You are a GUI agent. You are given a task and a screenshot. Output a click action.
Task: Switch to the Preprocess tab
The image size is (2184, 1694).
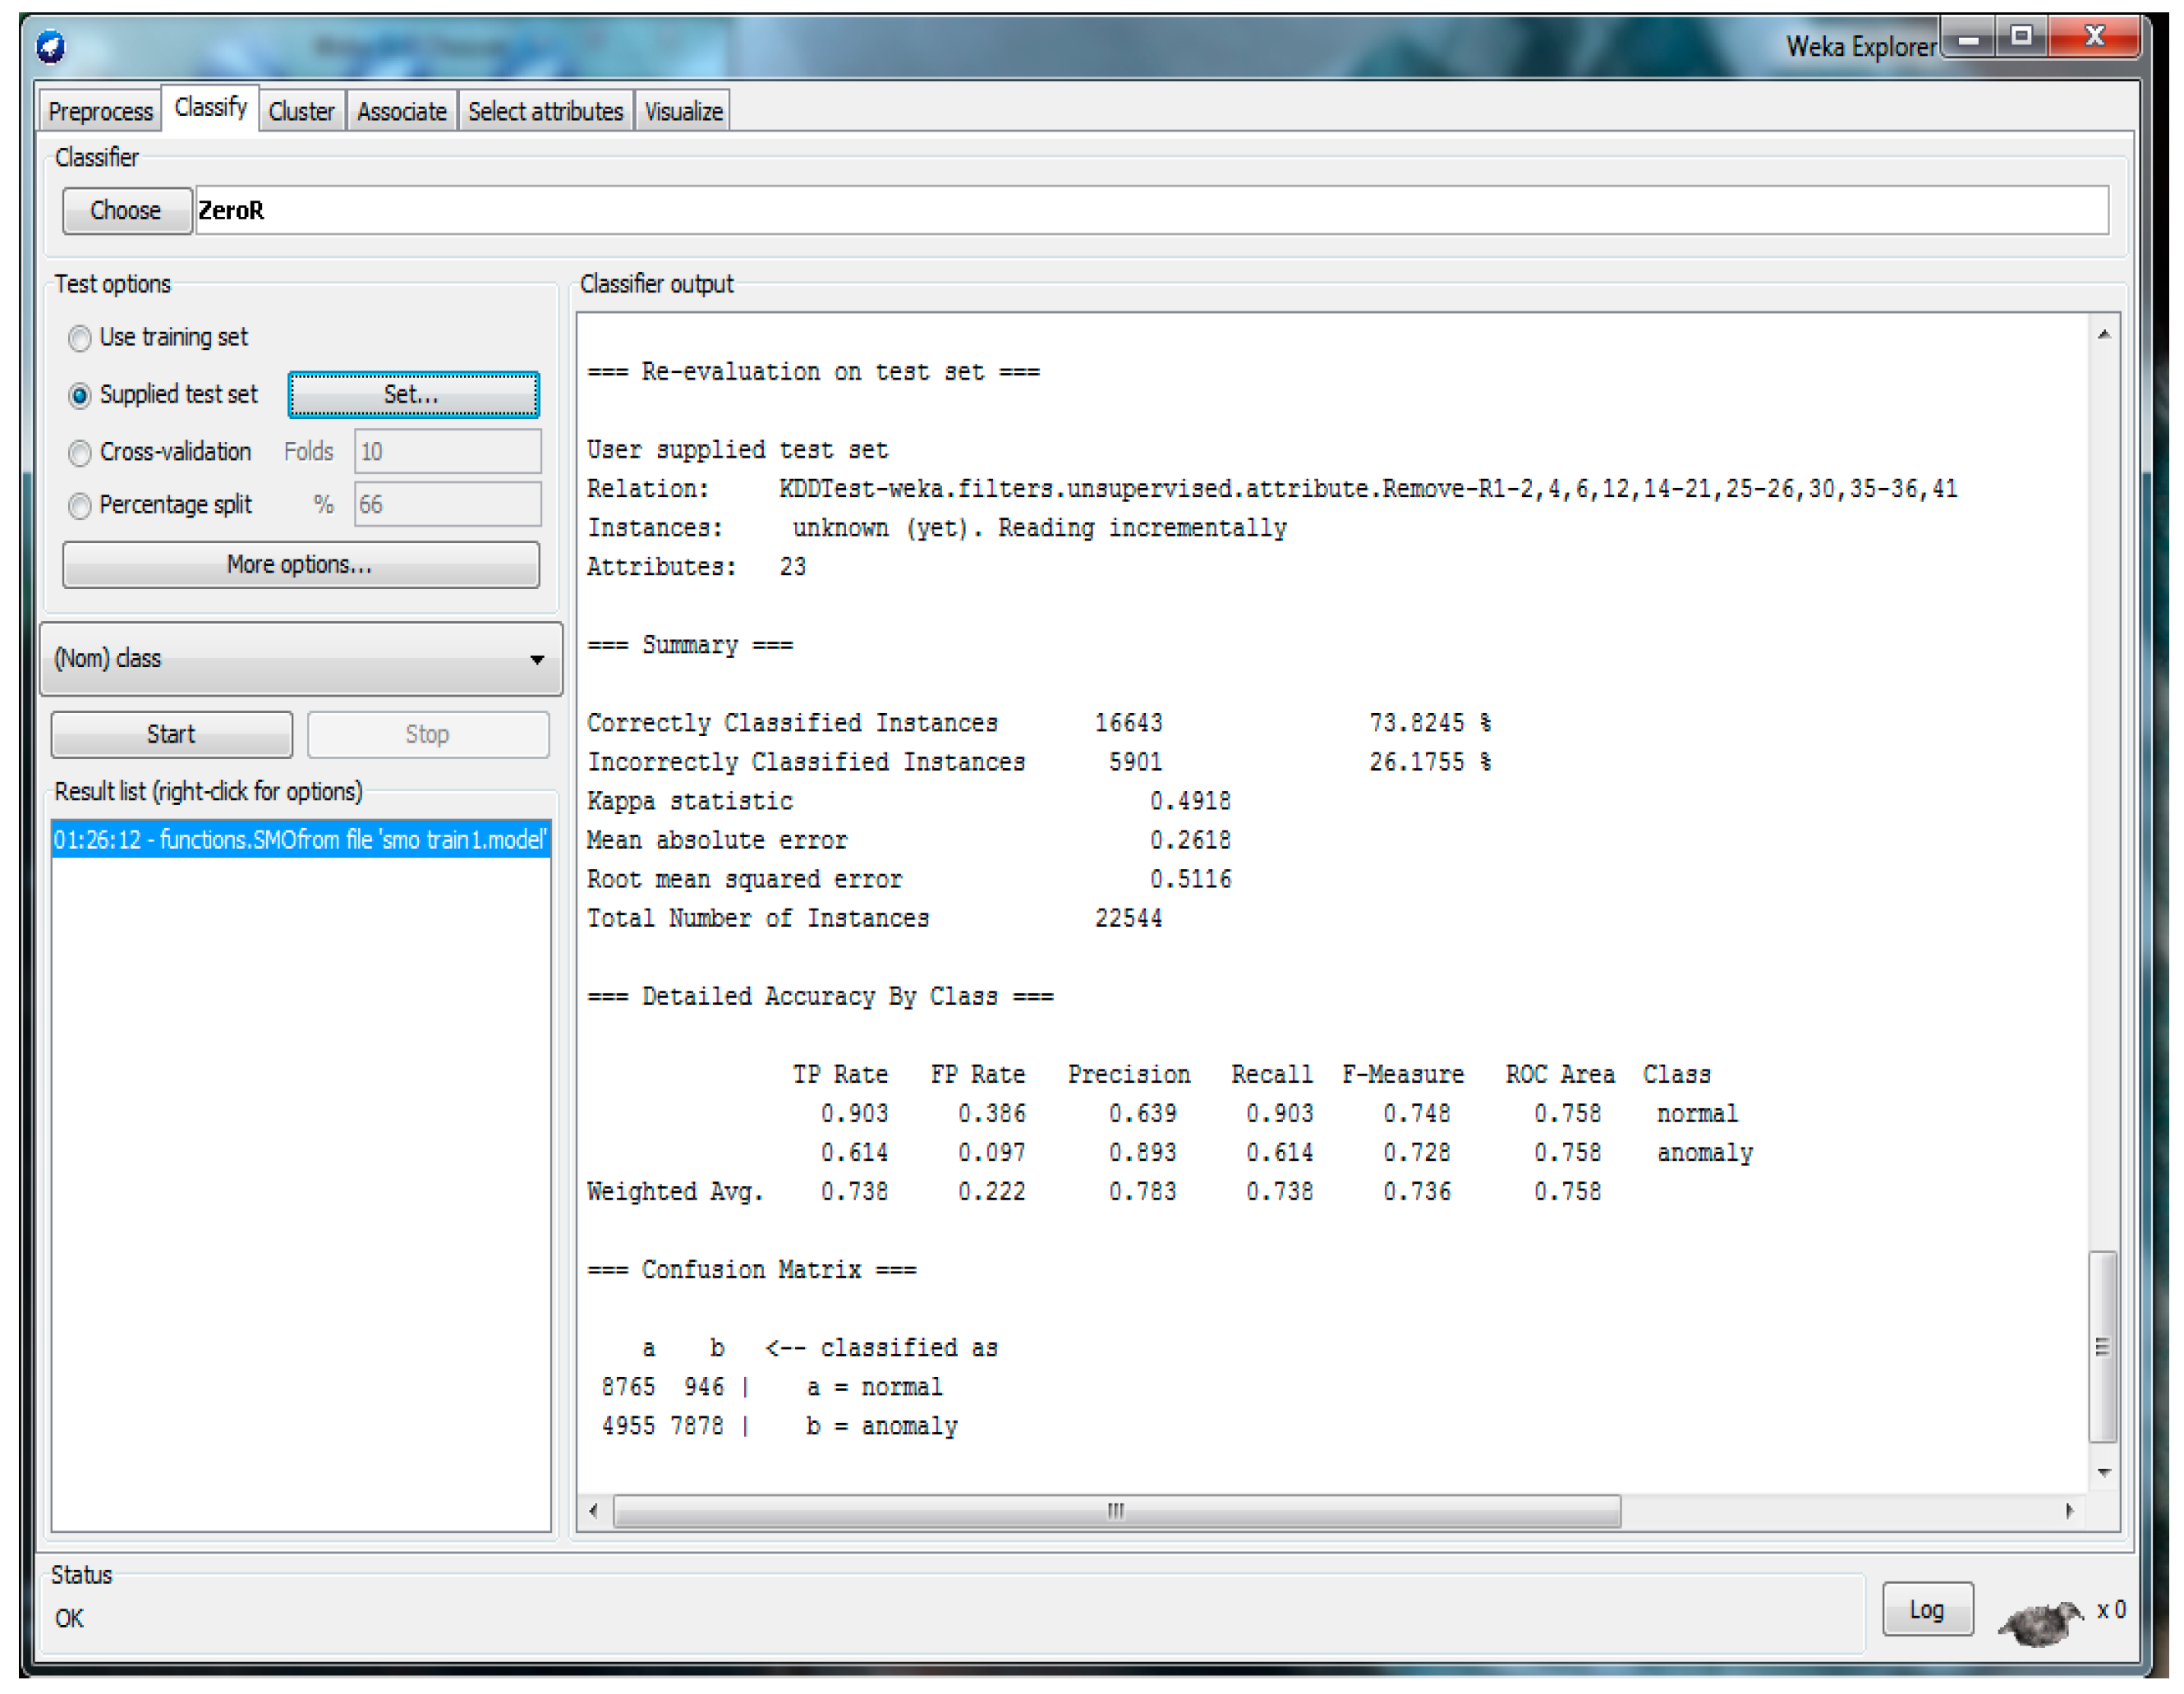click(x=100, y=111)
